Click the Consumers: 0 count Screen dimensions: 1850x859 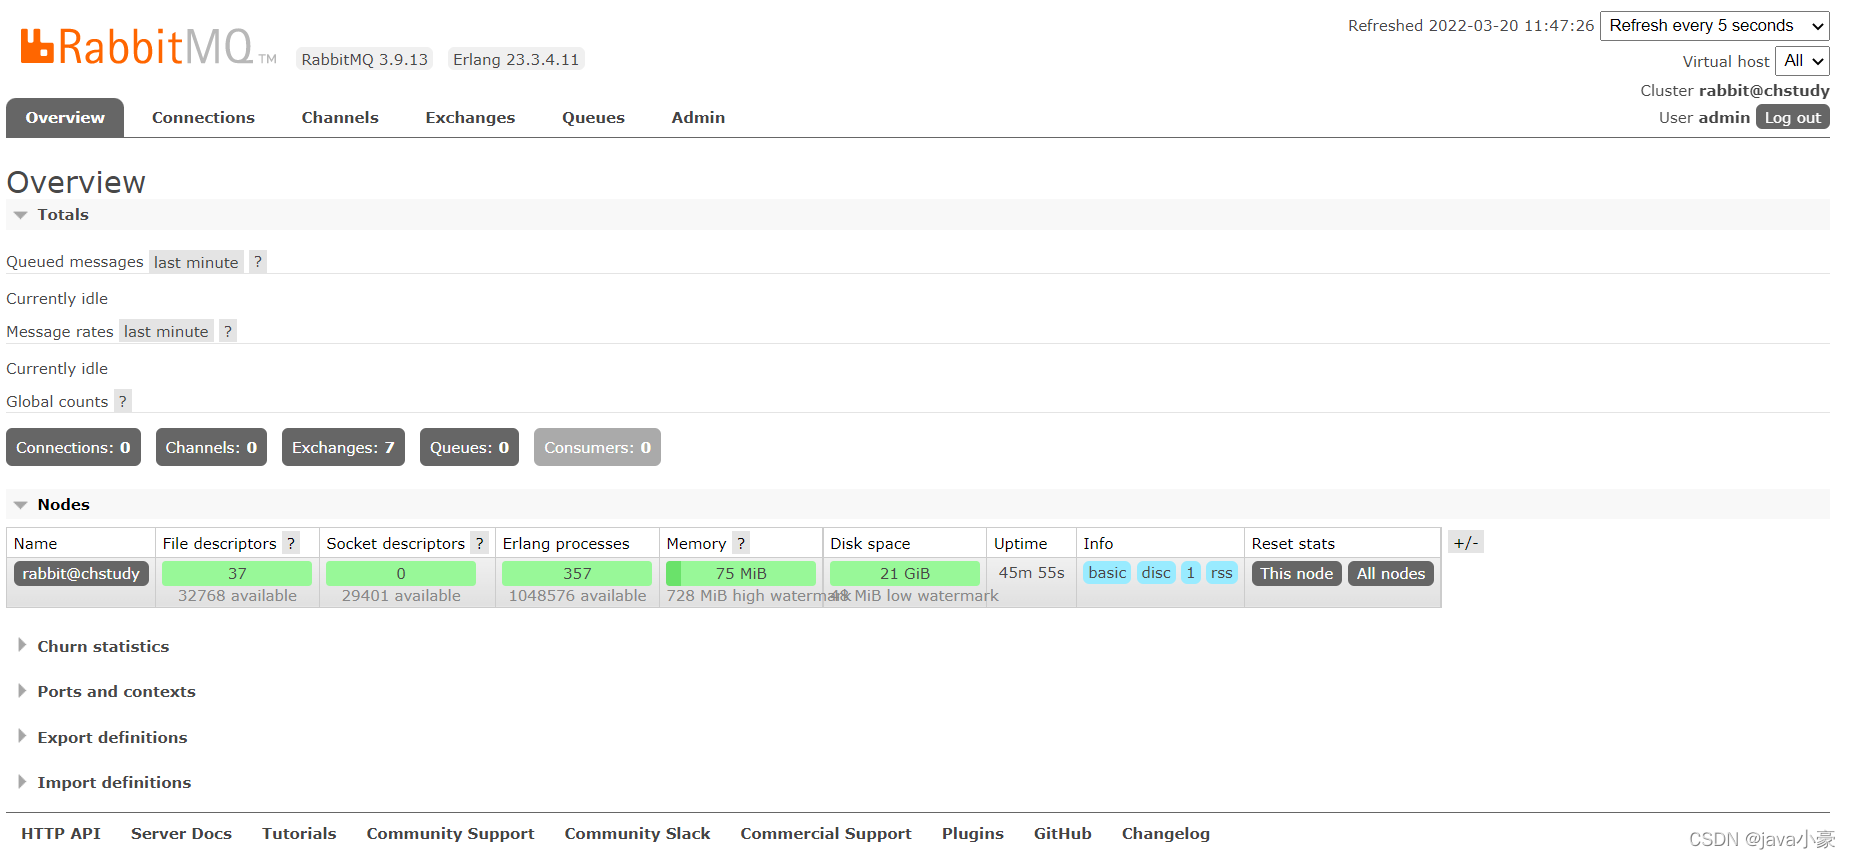point(597,447)
